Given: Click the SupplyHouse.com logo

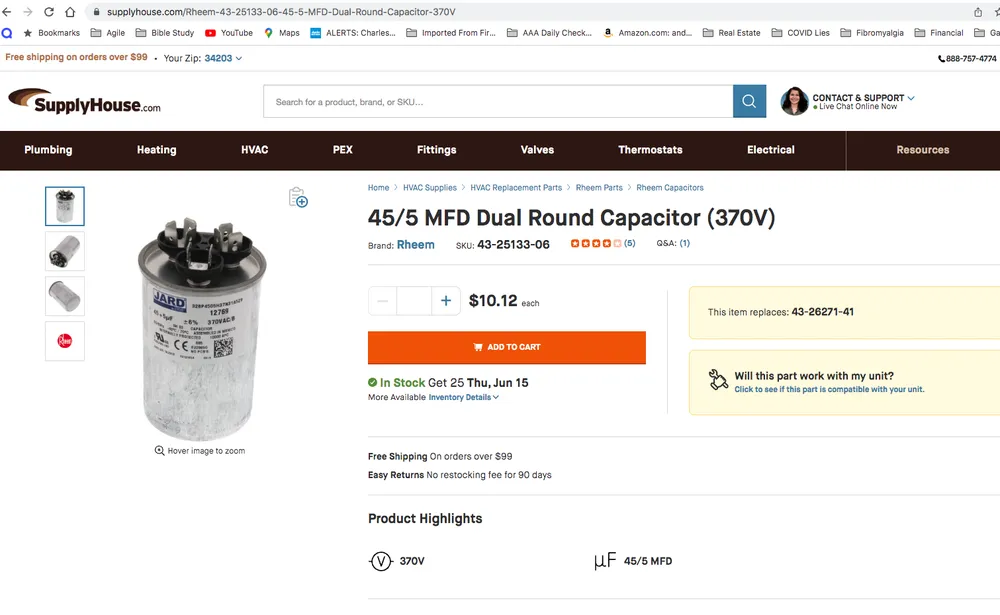Looking at the screenshot, I should click(x=85, y=101).
